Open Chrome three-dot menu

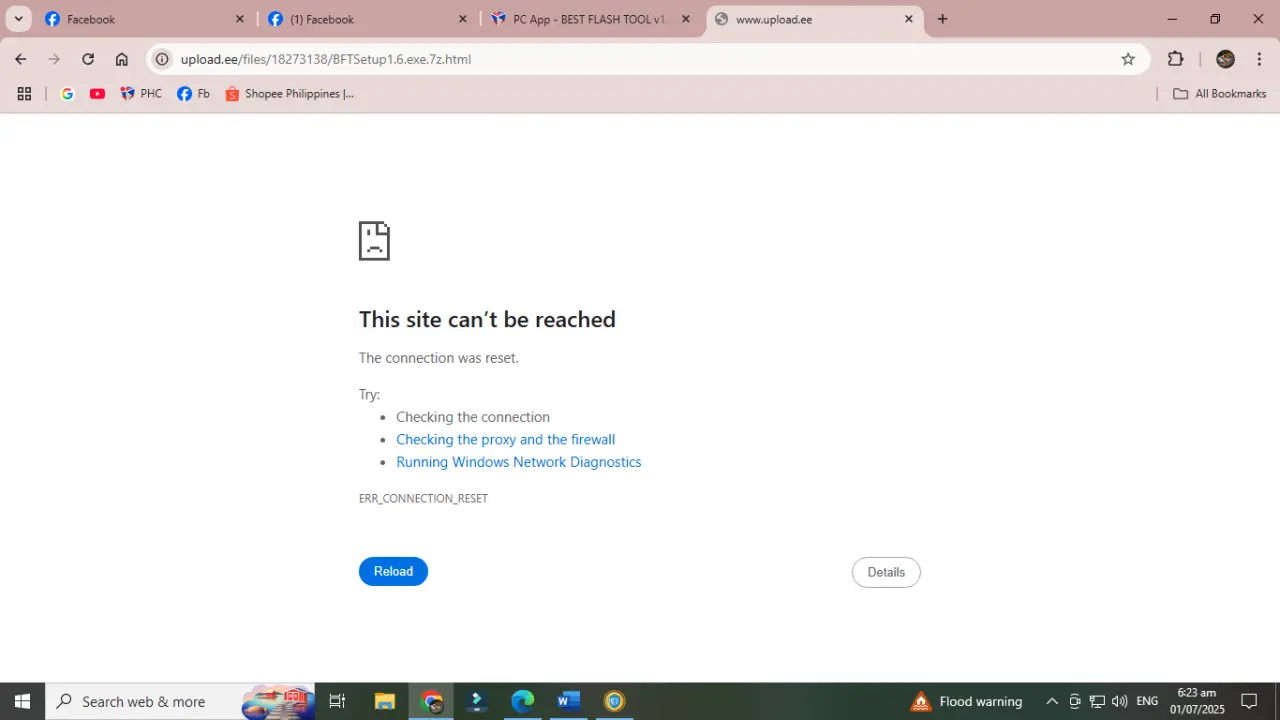(x=1259, y=59)
